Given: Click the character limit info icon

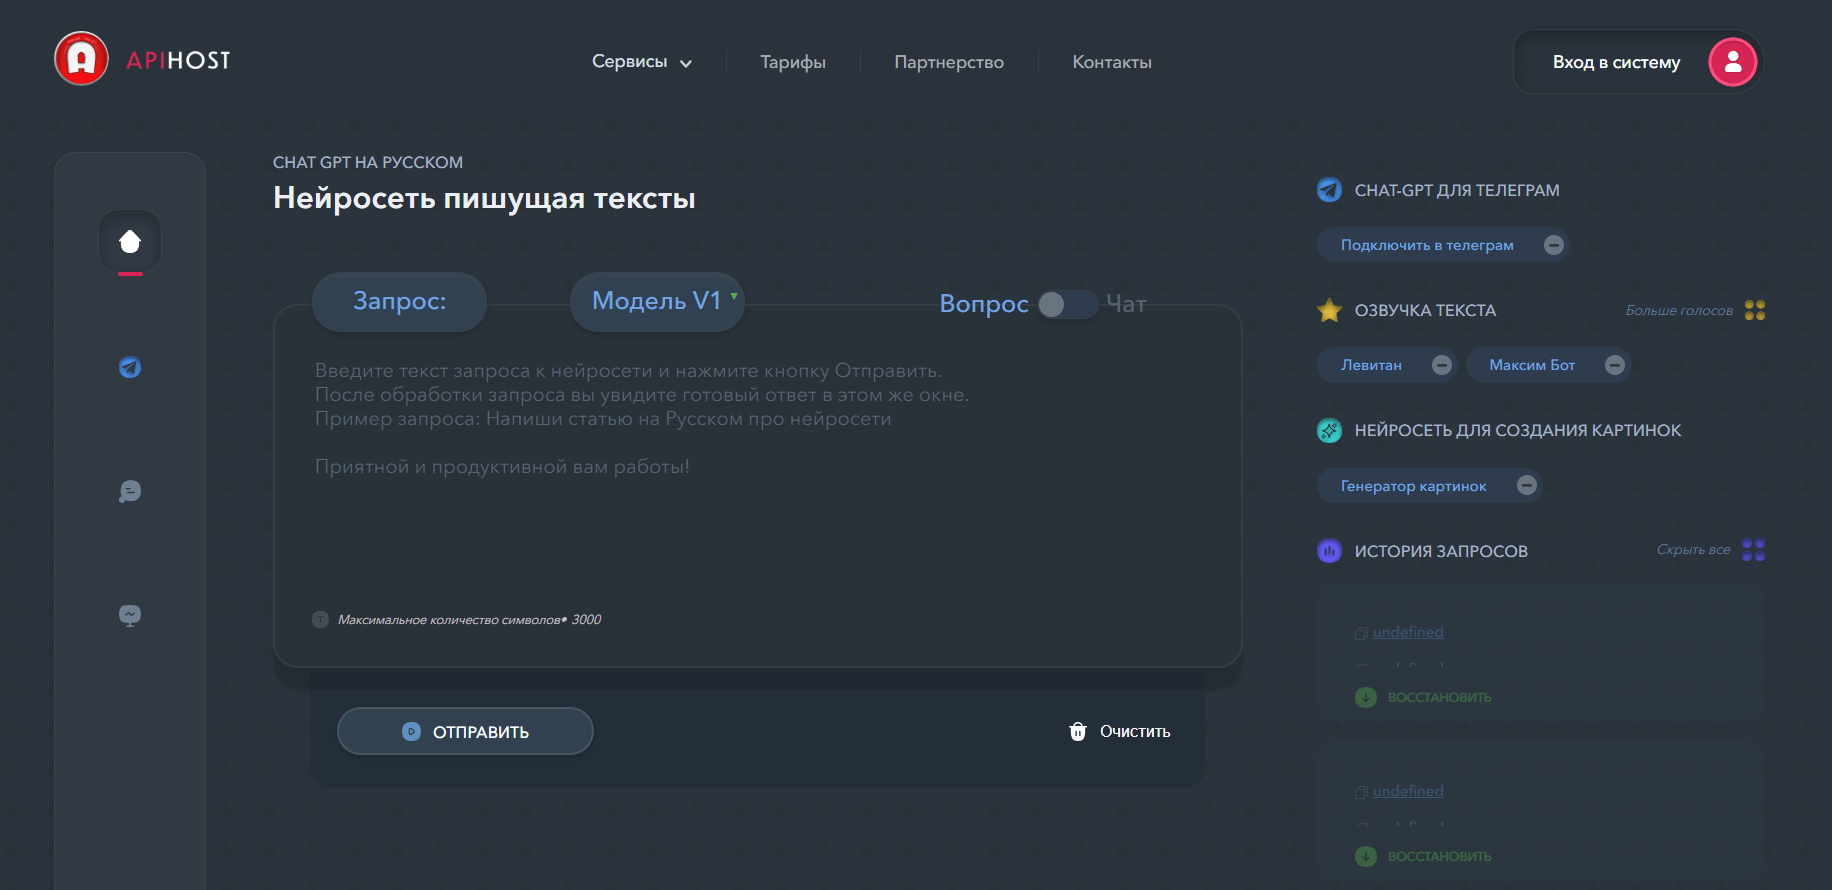Looking at the screenshot, I should 320,620.
